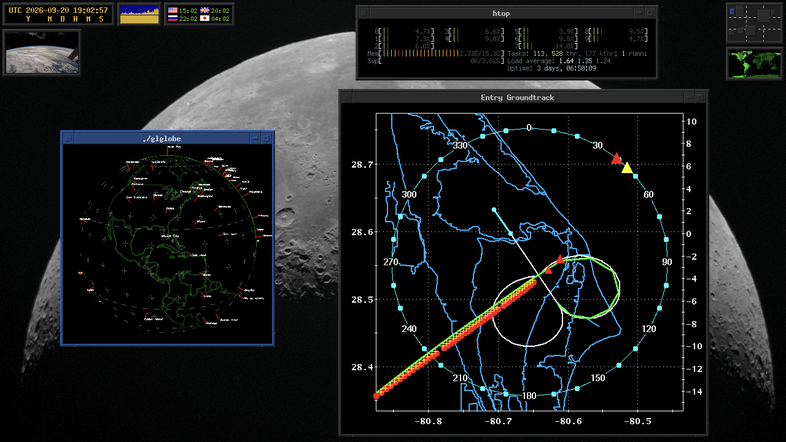This screenshot has width=786, height=442.
Task: Click the htop Swp usage bar
Action: (436, 61)
